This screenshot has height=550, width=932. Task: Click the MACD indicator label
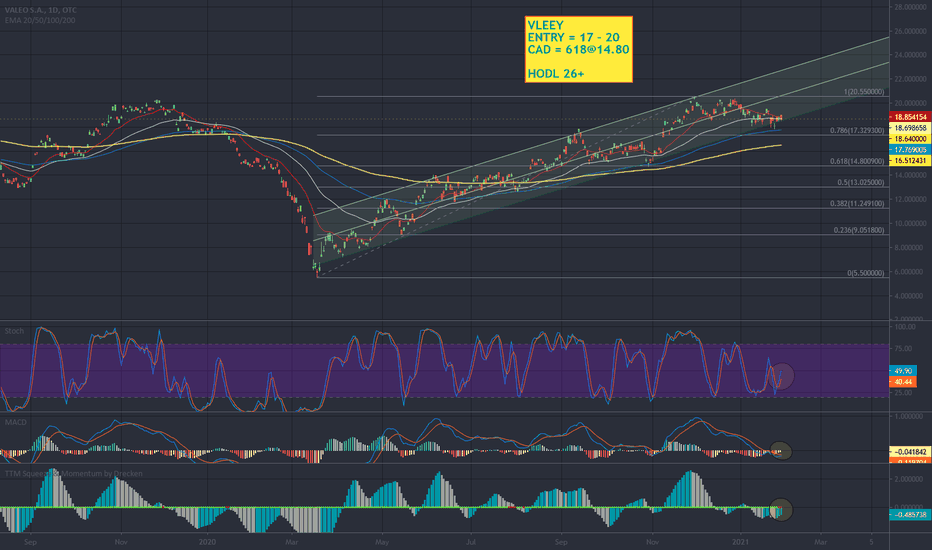point(15,422)
